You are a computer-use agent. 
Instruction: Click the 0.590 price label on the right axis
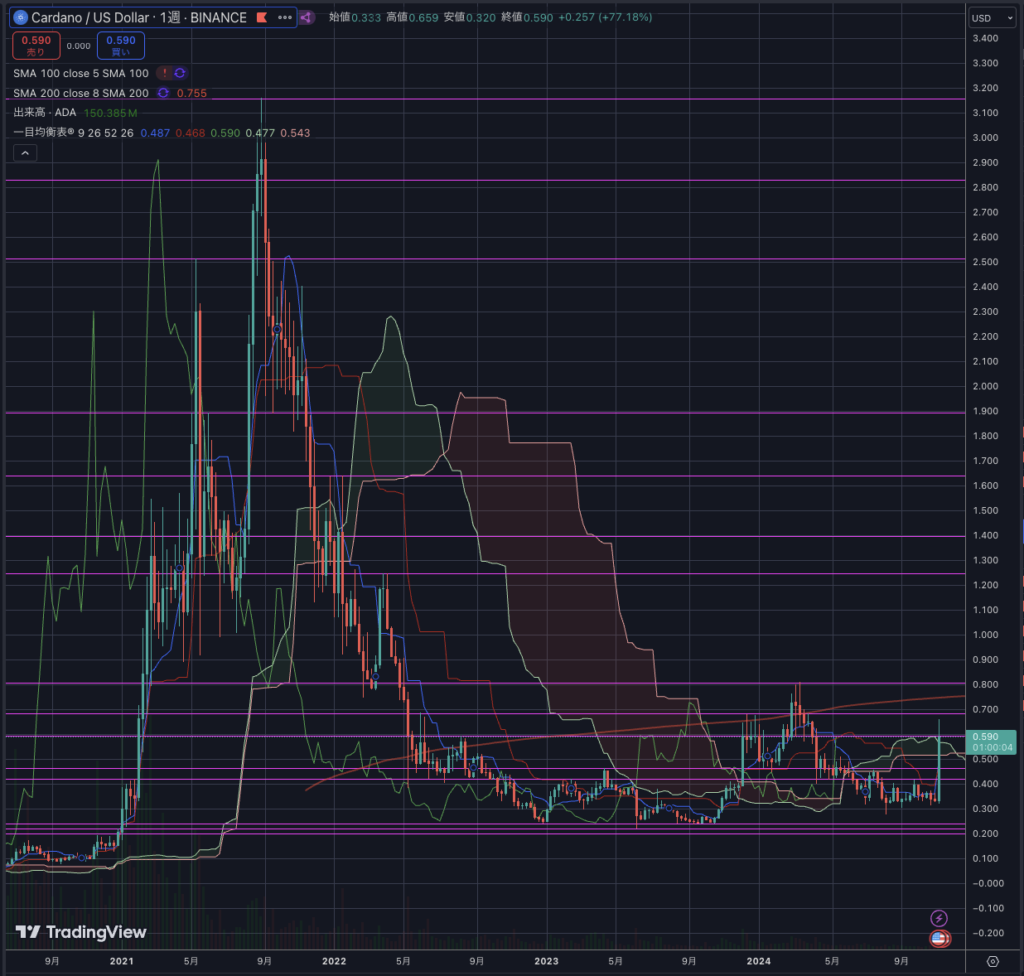(x=988, y=736)
